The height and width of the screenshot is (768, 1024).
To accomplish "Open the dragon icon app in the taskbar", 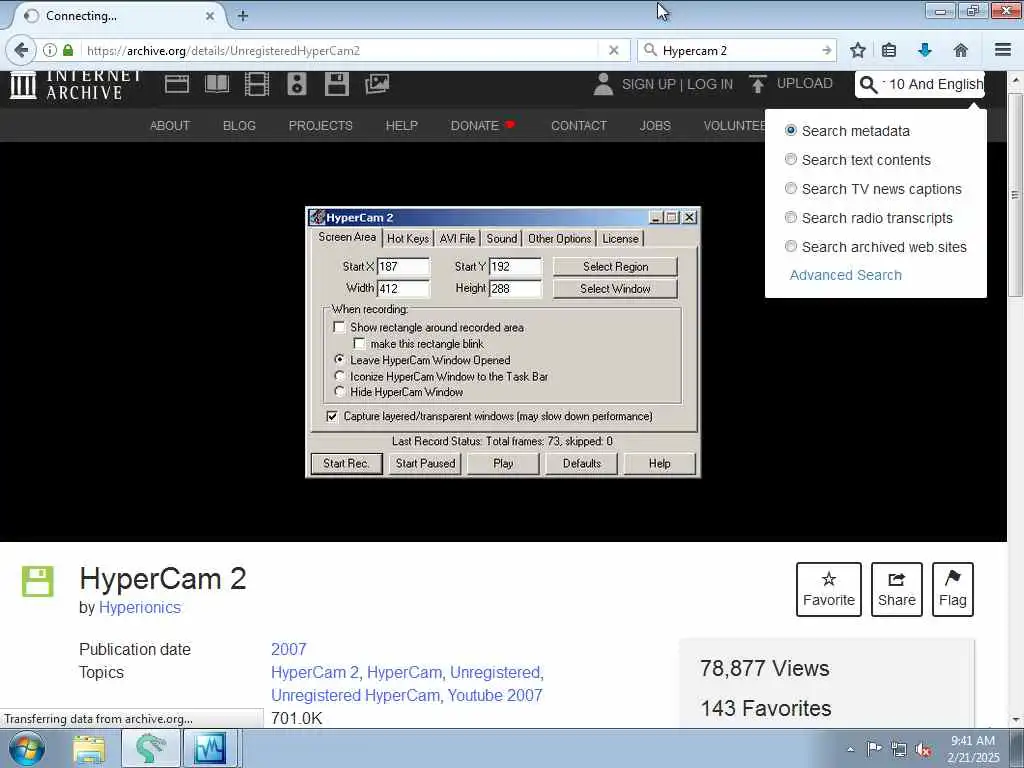I will (x=150, y=749).
